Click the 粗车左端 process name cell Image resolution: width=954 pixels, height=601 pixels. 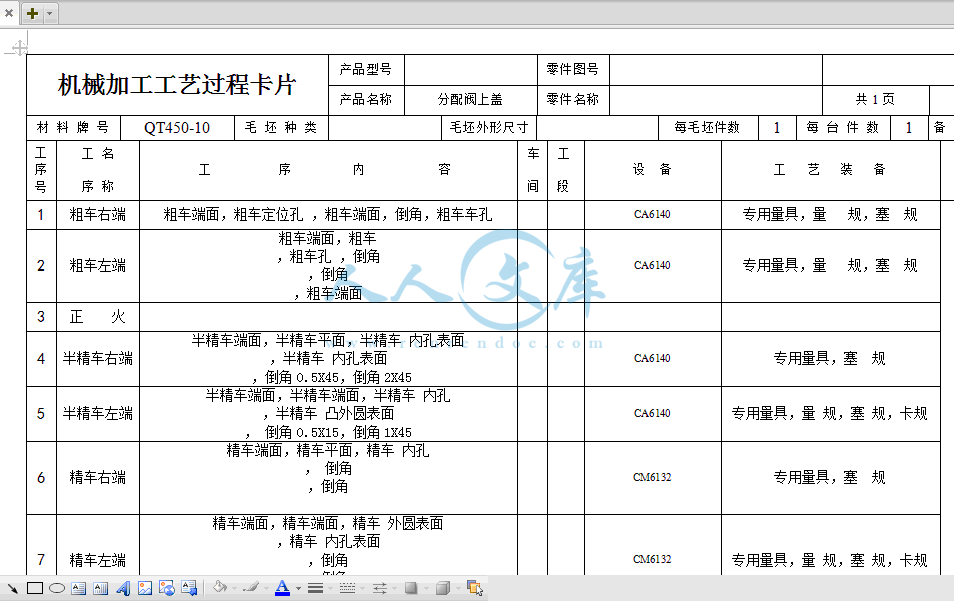coord(97,266)
